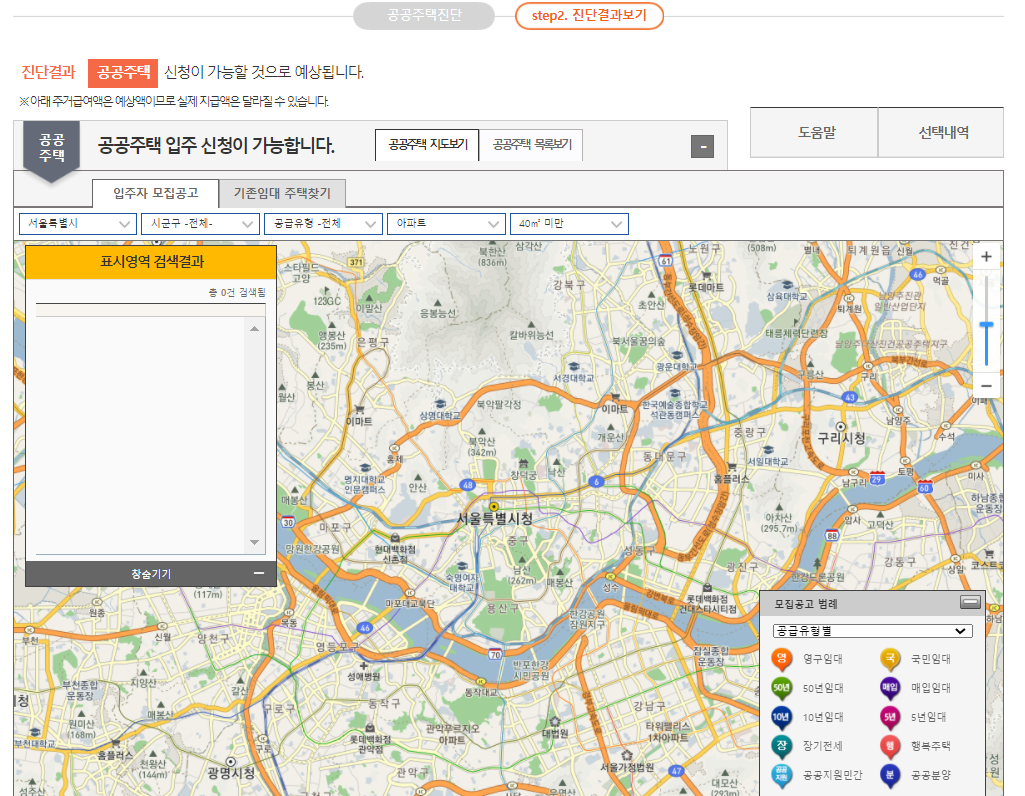Zoom out the map with minus button
The width and height of the screenshot is (1025, 796).
tap(986, 386)
